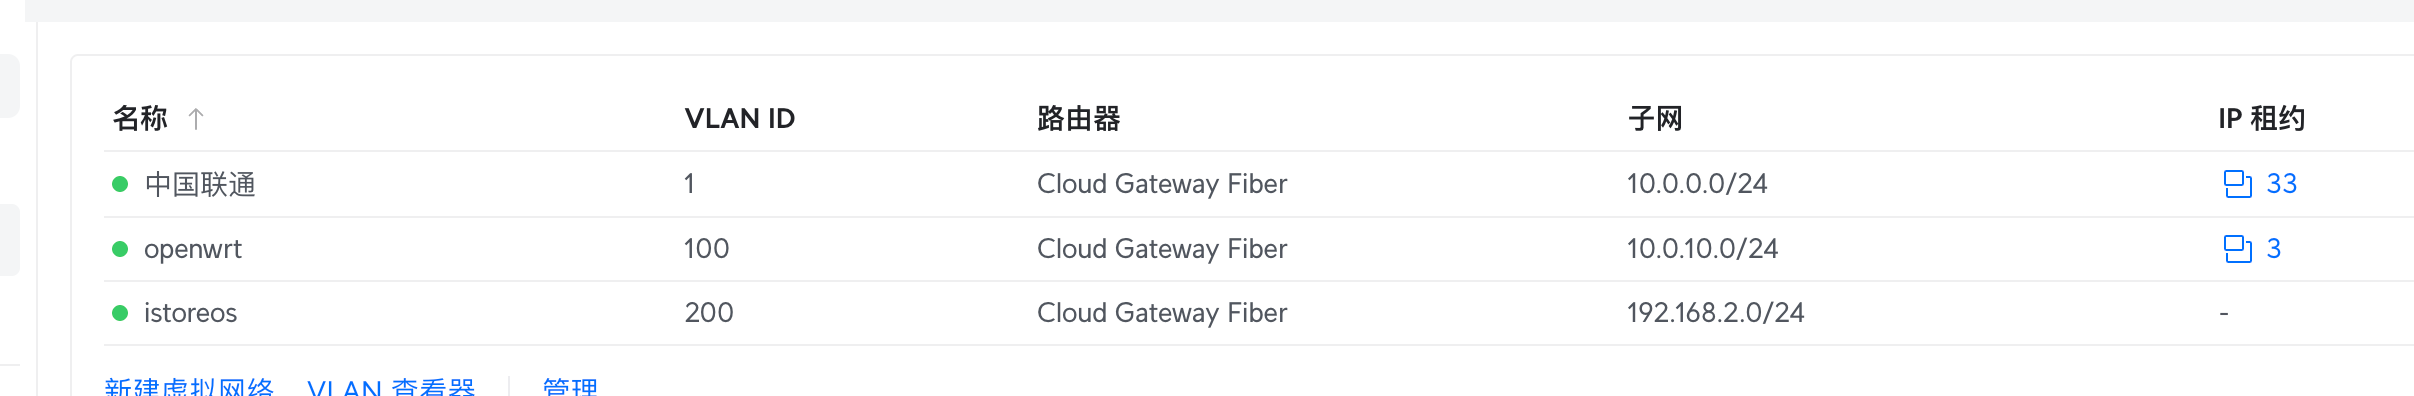Click 新建虚拟网络 link
The image size is (2414, 396).
coord(189,386)
